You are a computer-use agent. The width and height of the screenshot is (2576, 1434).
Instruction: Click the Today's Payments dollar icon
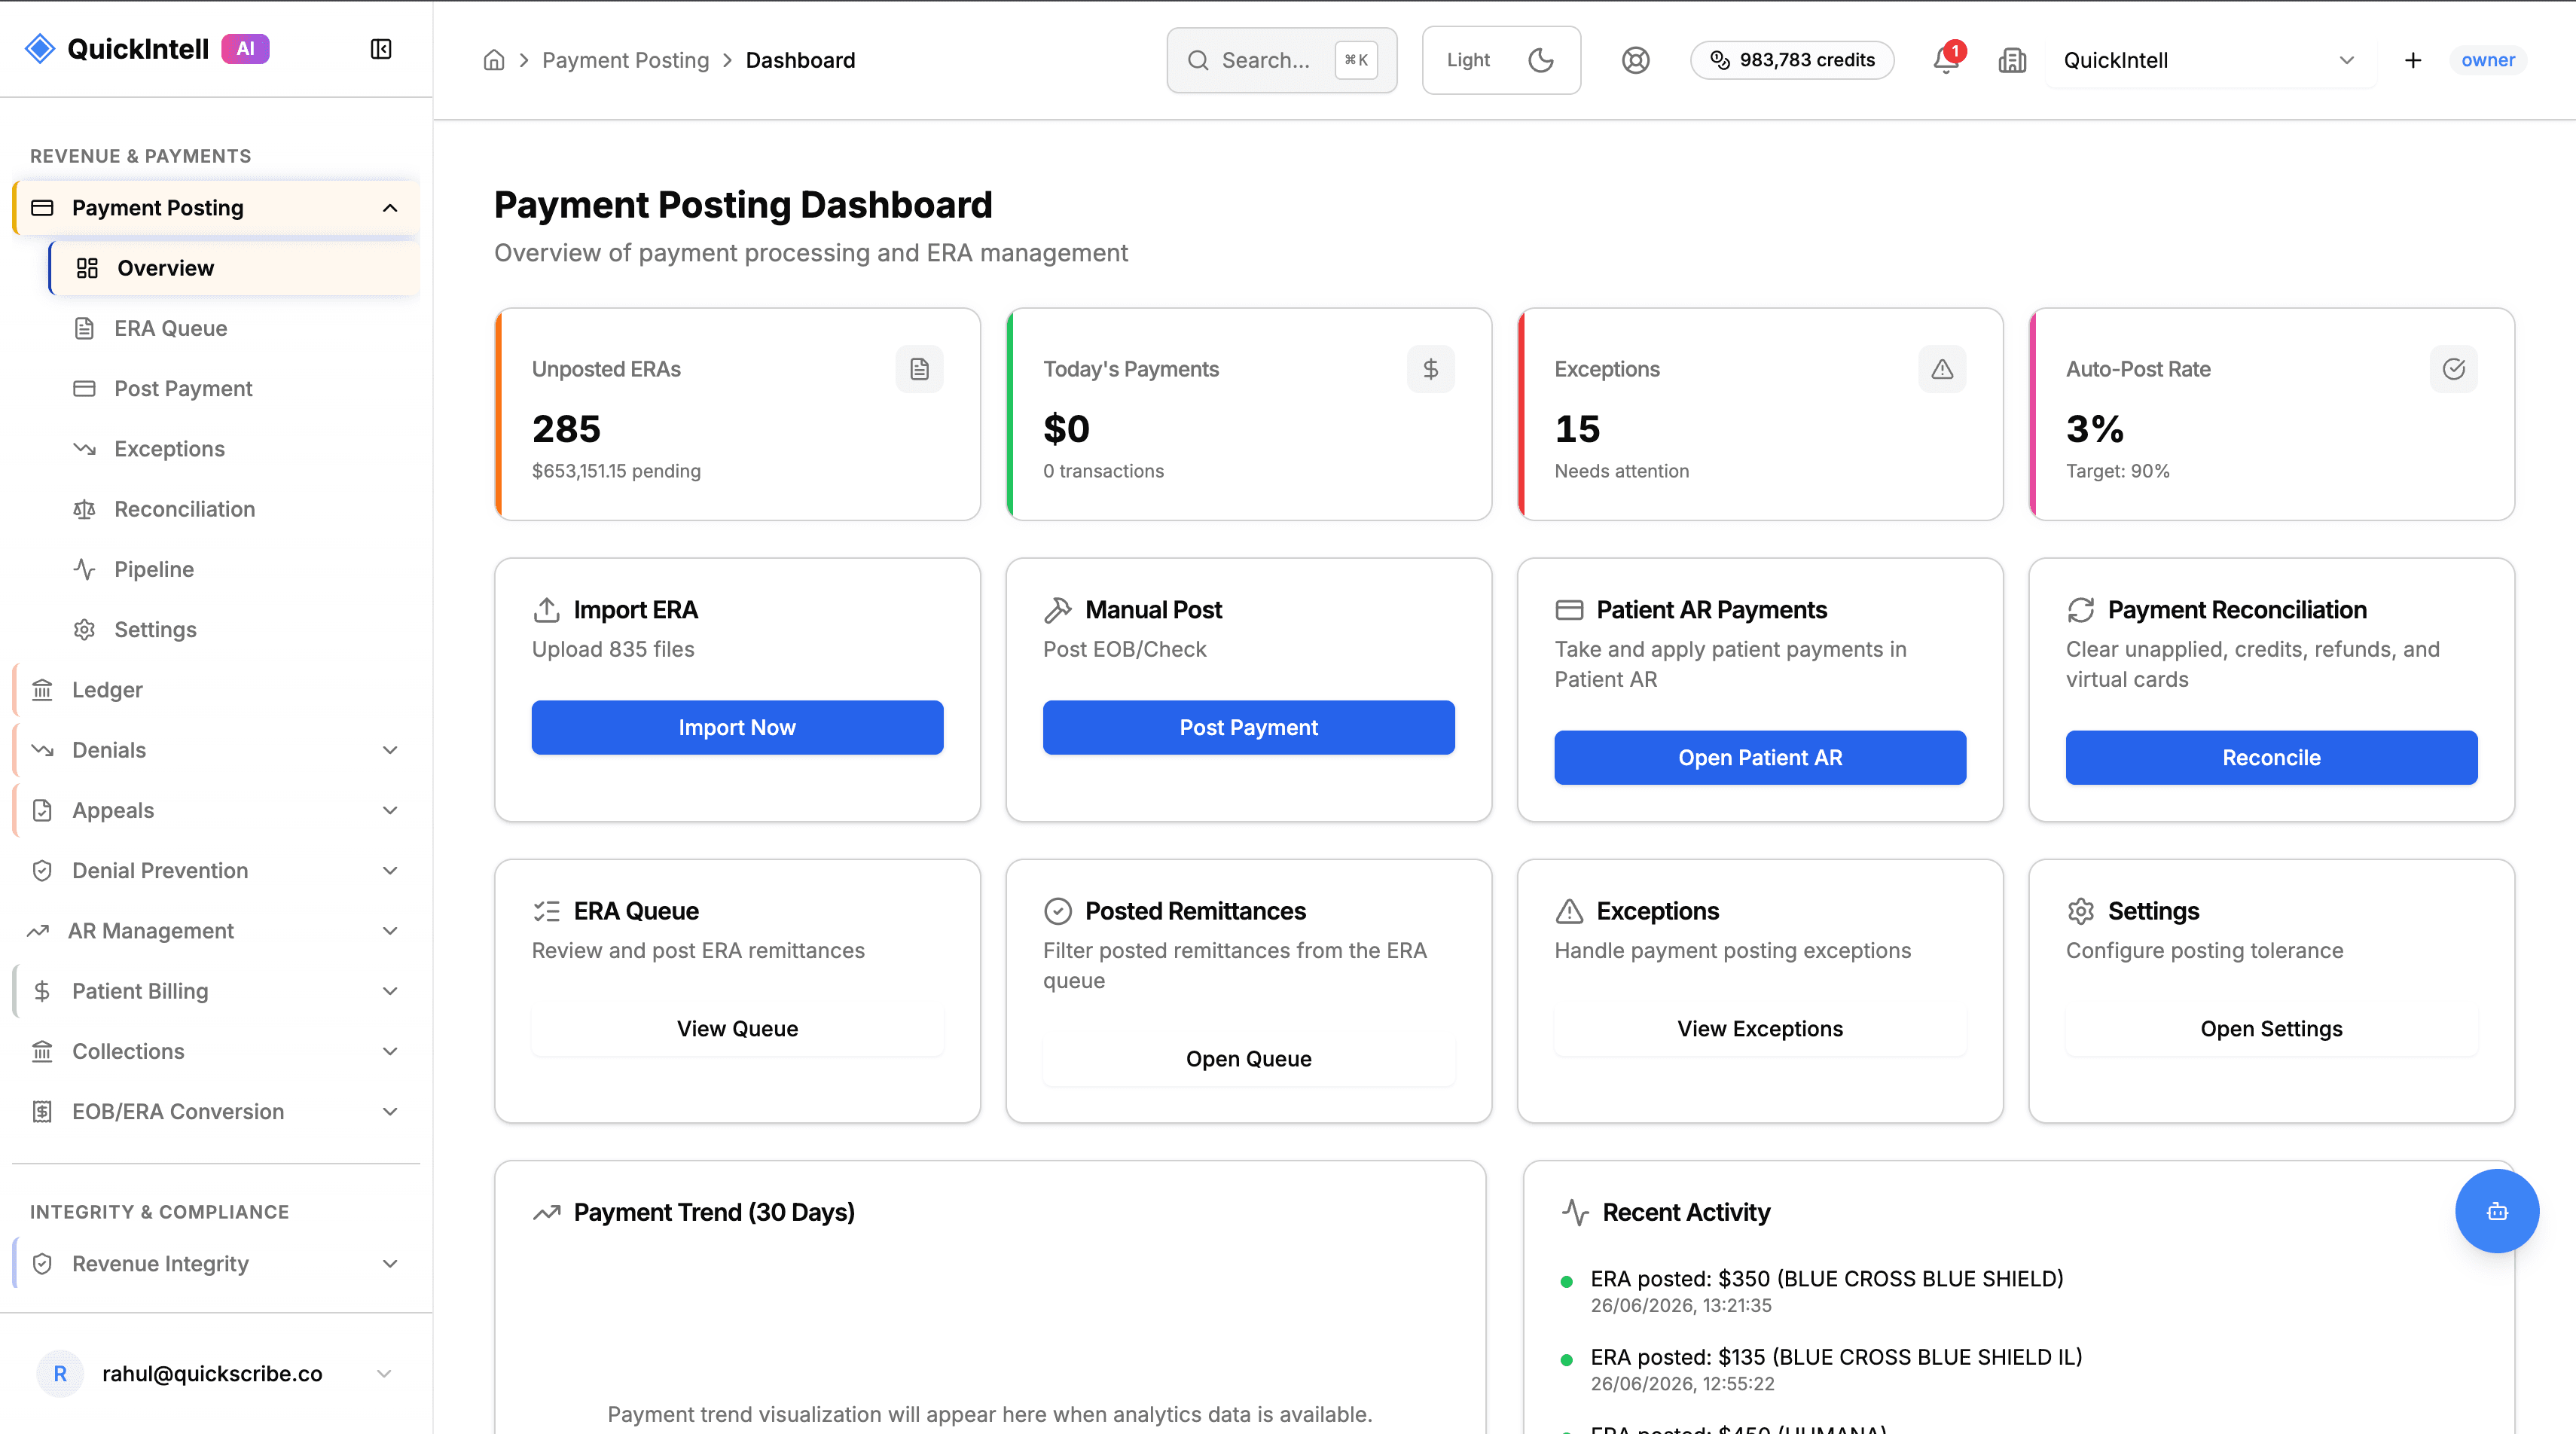click(1430, 369)
